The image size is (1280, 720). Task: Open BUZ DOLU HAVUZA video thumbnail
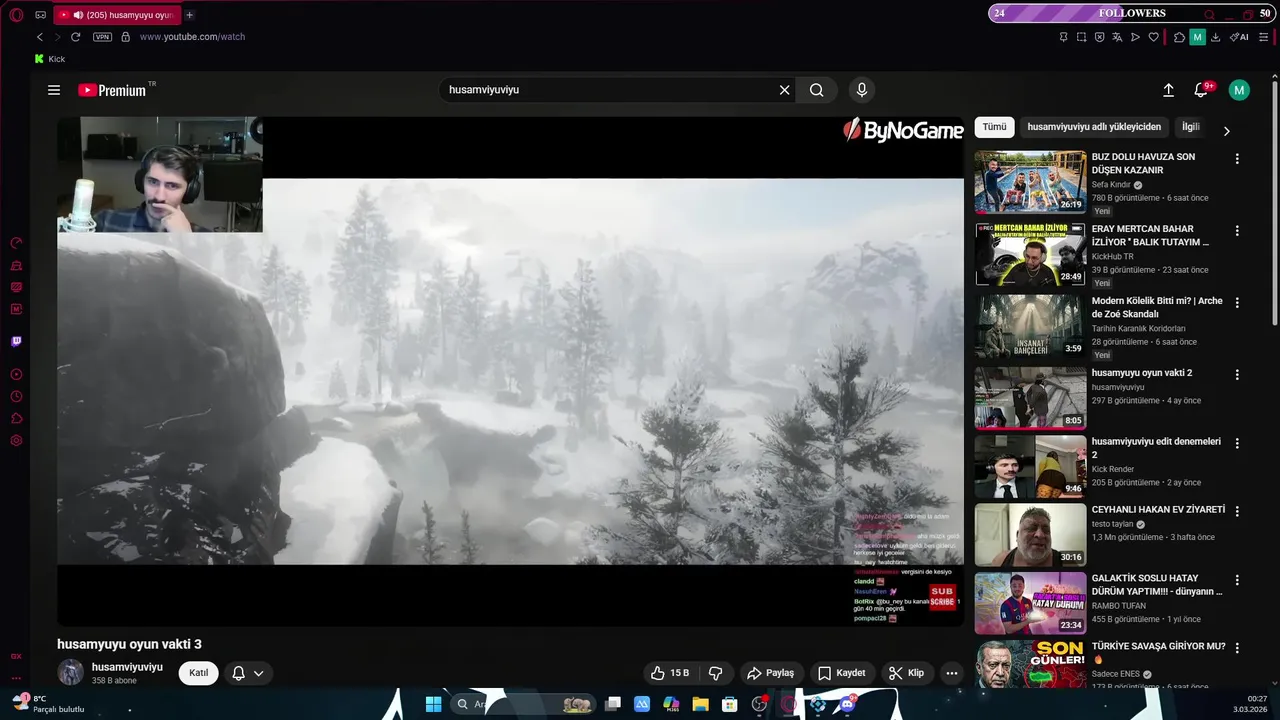click(x=1030, y=182)
